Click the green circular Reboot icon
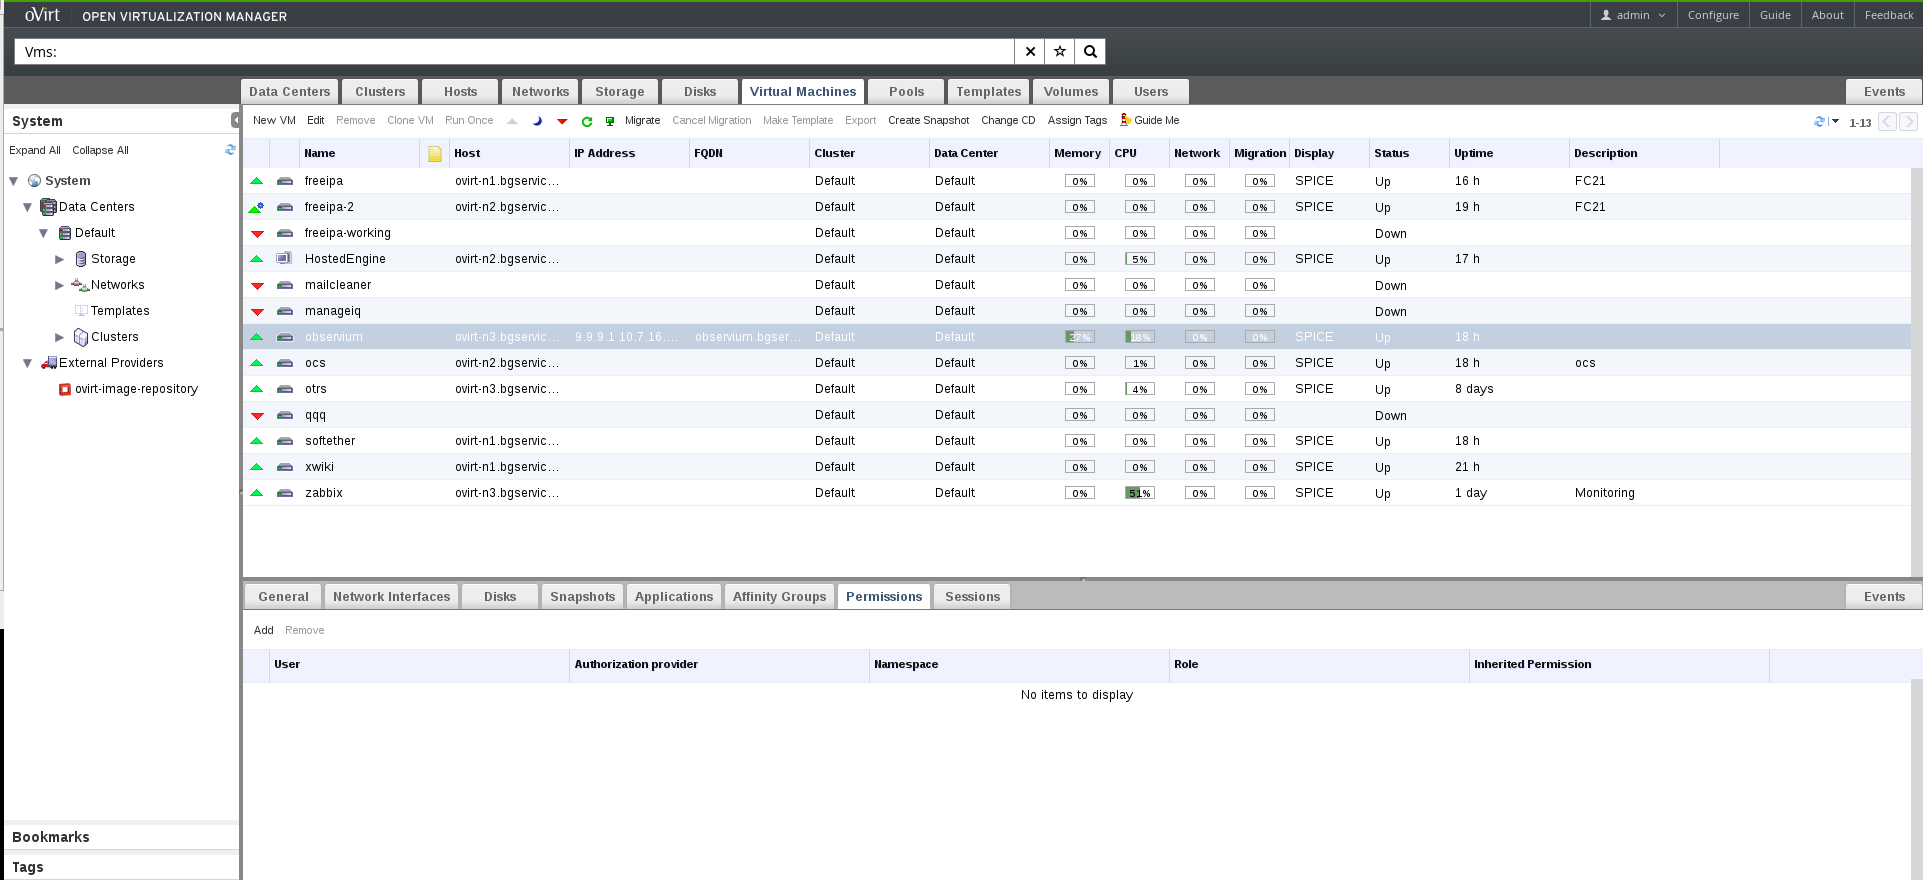Viewport: 1923px width, 880px height. pyautogui.click(x=587, y=121)
